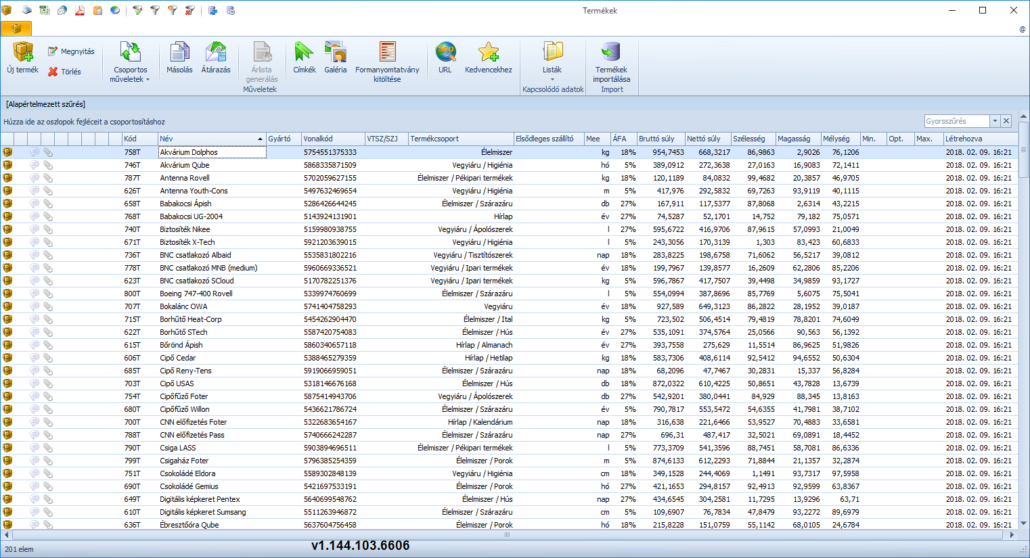
Task: Click the Másolás (copy) icon
Action: click(179, 53)
